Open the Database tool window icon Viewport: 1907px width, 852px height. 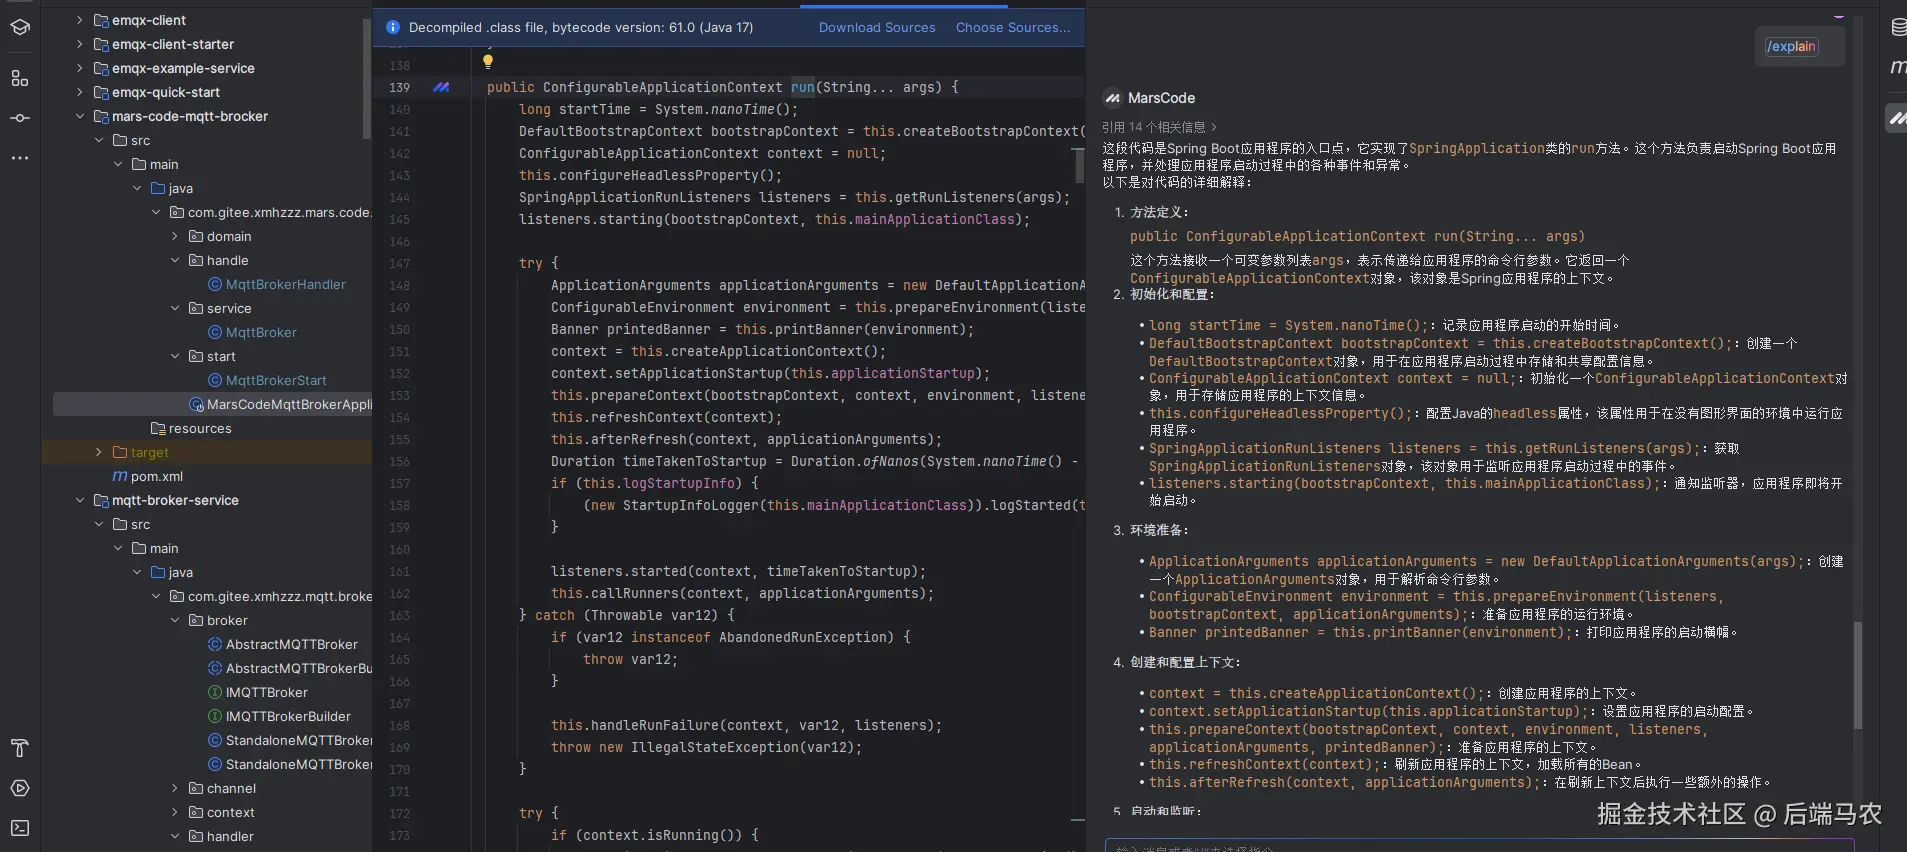tap(1897, 27)
